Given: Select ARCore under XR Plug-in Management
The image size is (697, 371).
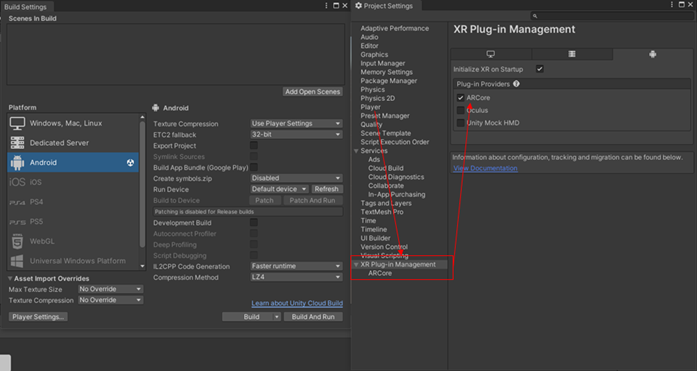Looking at the screenshot, I should pyautogui.click(x=380, y=273).
